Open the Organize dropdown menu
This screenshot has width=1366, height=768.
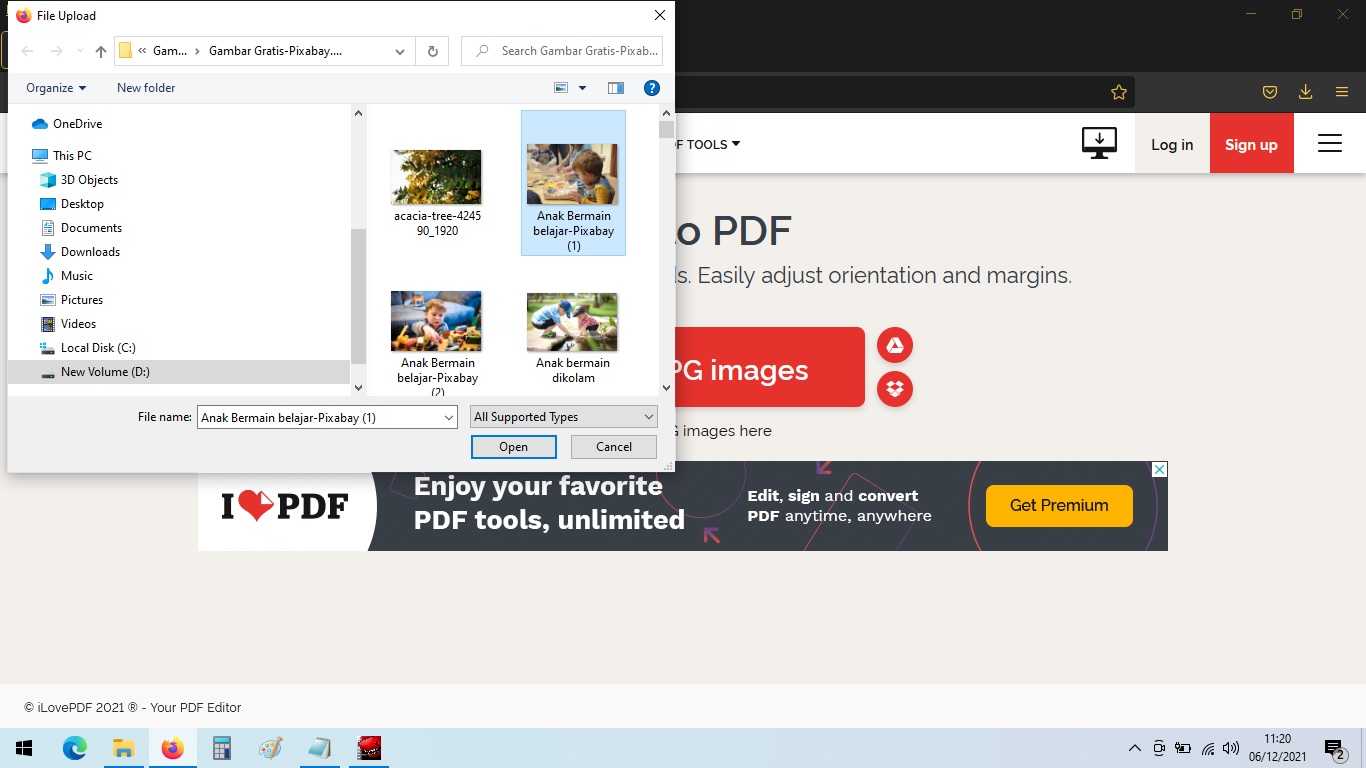55,88
